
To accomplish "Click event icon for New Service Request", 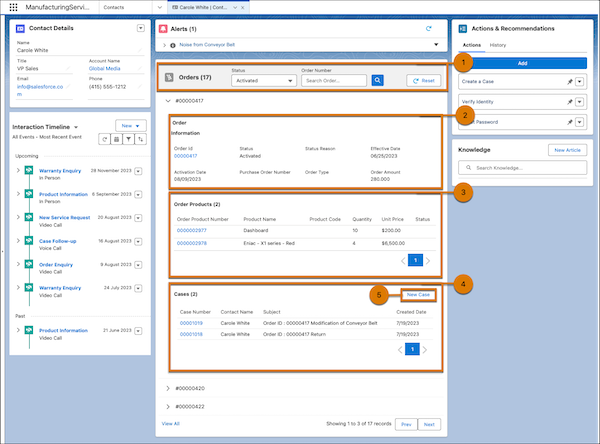I will [29, 217].
